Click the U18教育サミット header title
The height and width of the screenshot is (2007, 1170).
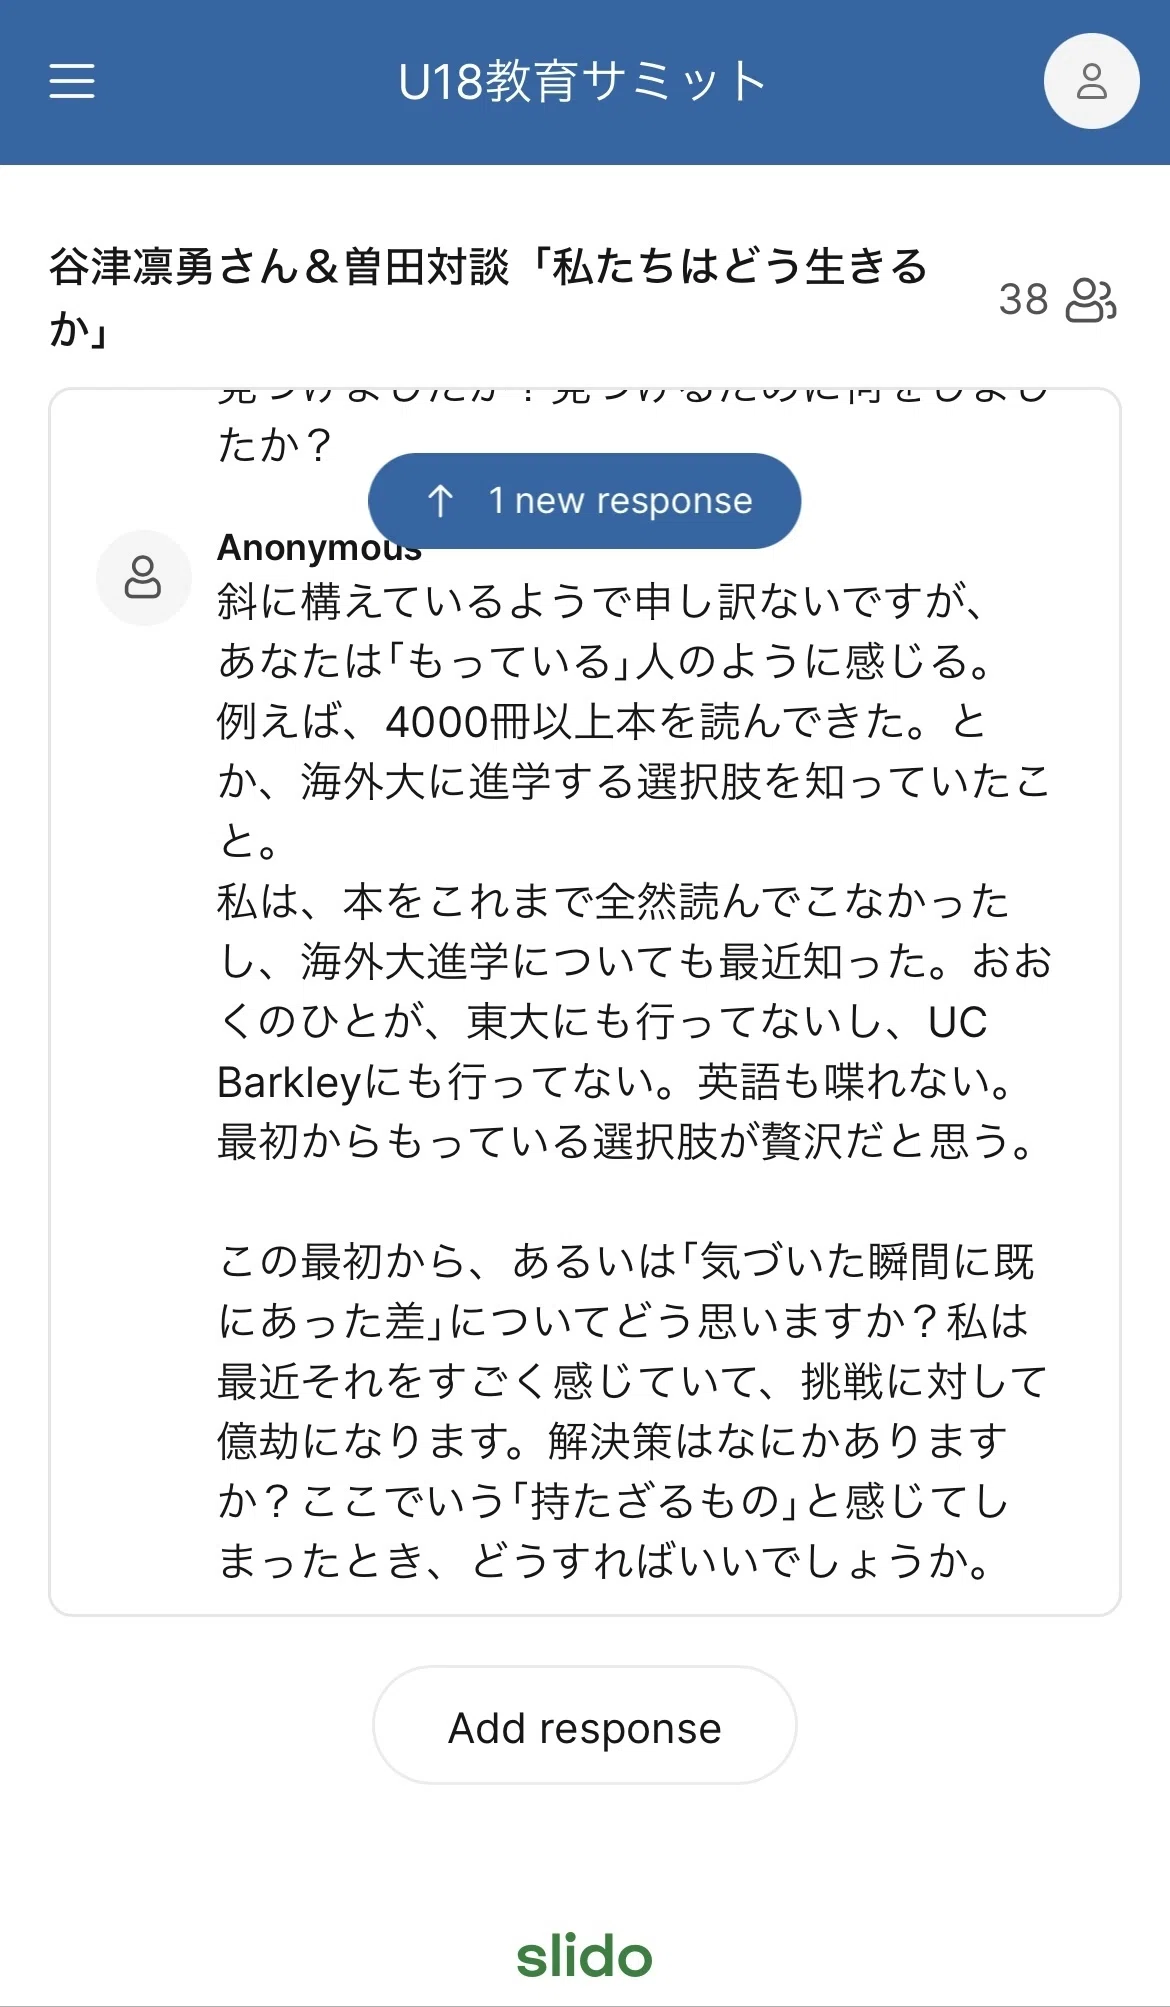coord(583,81)
